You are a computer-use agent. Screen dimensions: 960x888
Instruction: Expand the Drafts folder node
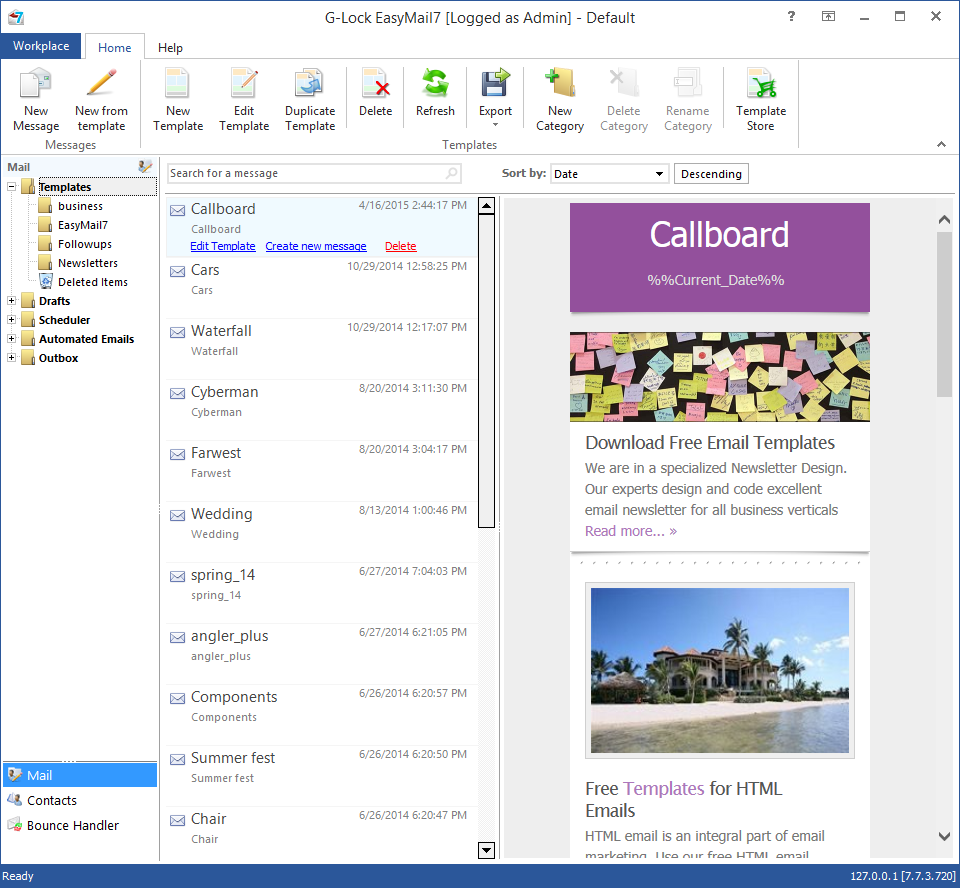coord(11,301)
